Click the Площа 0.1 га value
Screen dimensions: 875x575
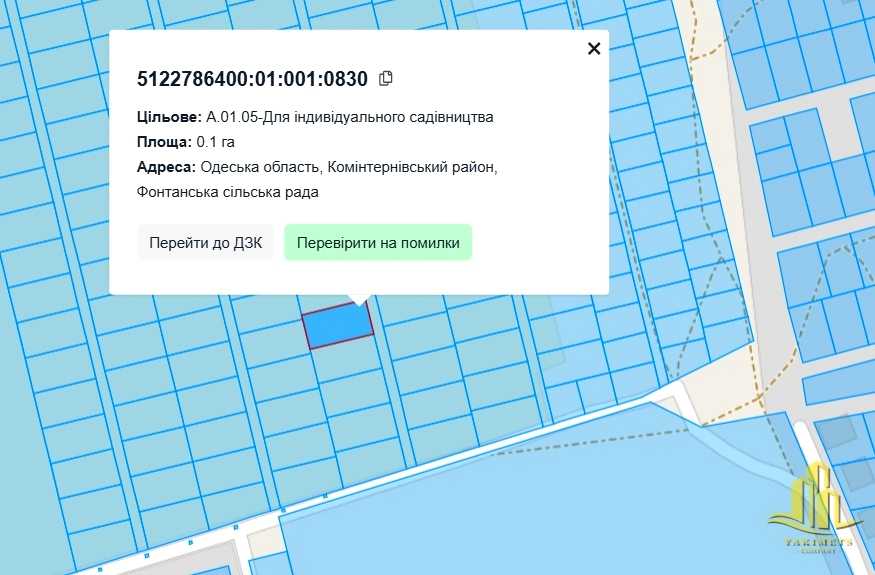215,142
